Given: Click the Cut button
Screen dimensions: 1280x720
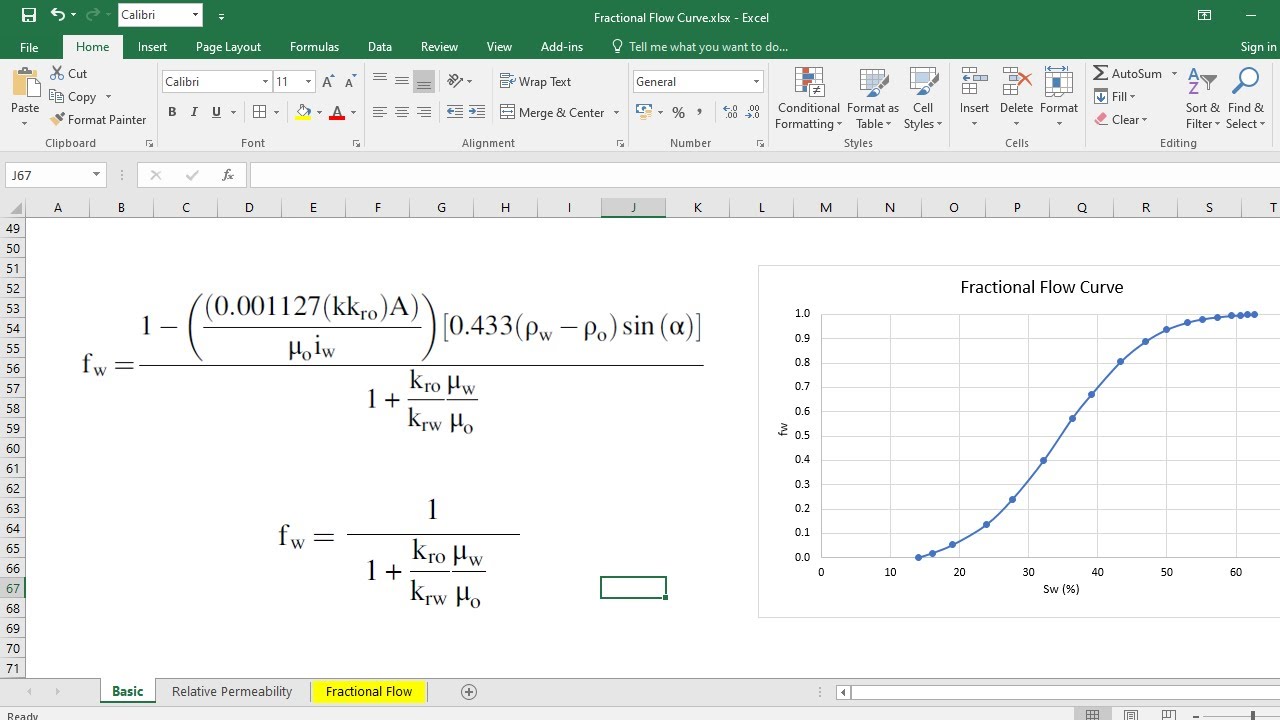Looking at the screenshot, I should [x=68, y=74].
